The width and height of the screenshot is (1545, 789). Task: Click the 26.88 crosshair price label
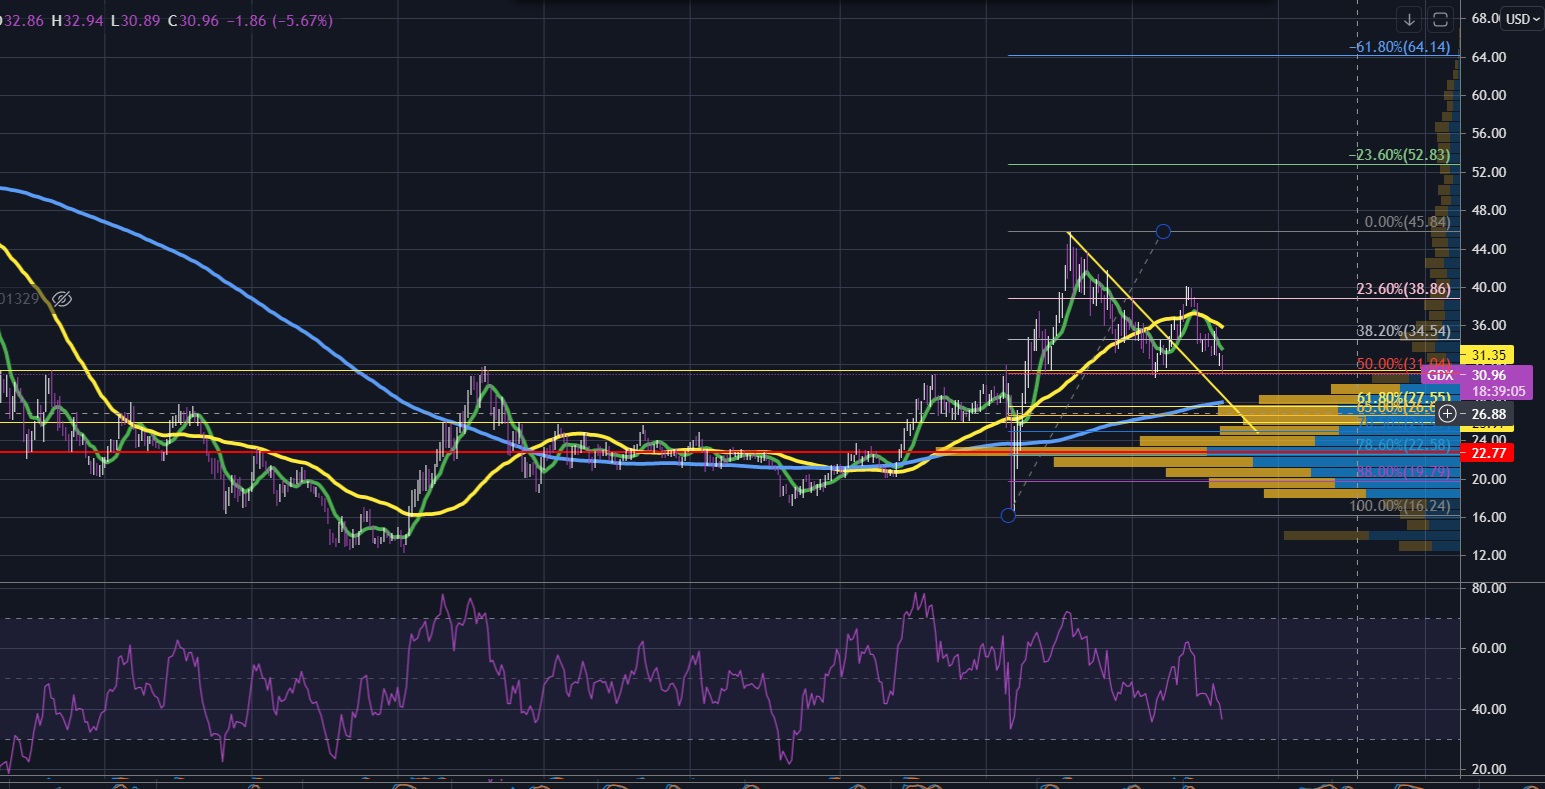pyautogui.click(x=1489, y=414)
